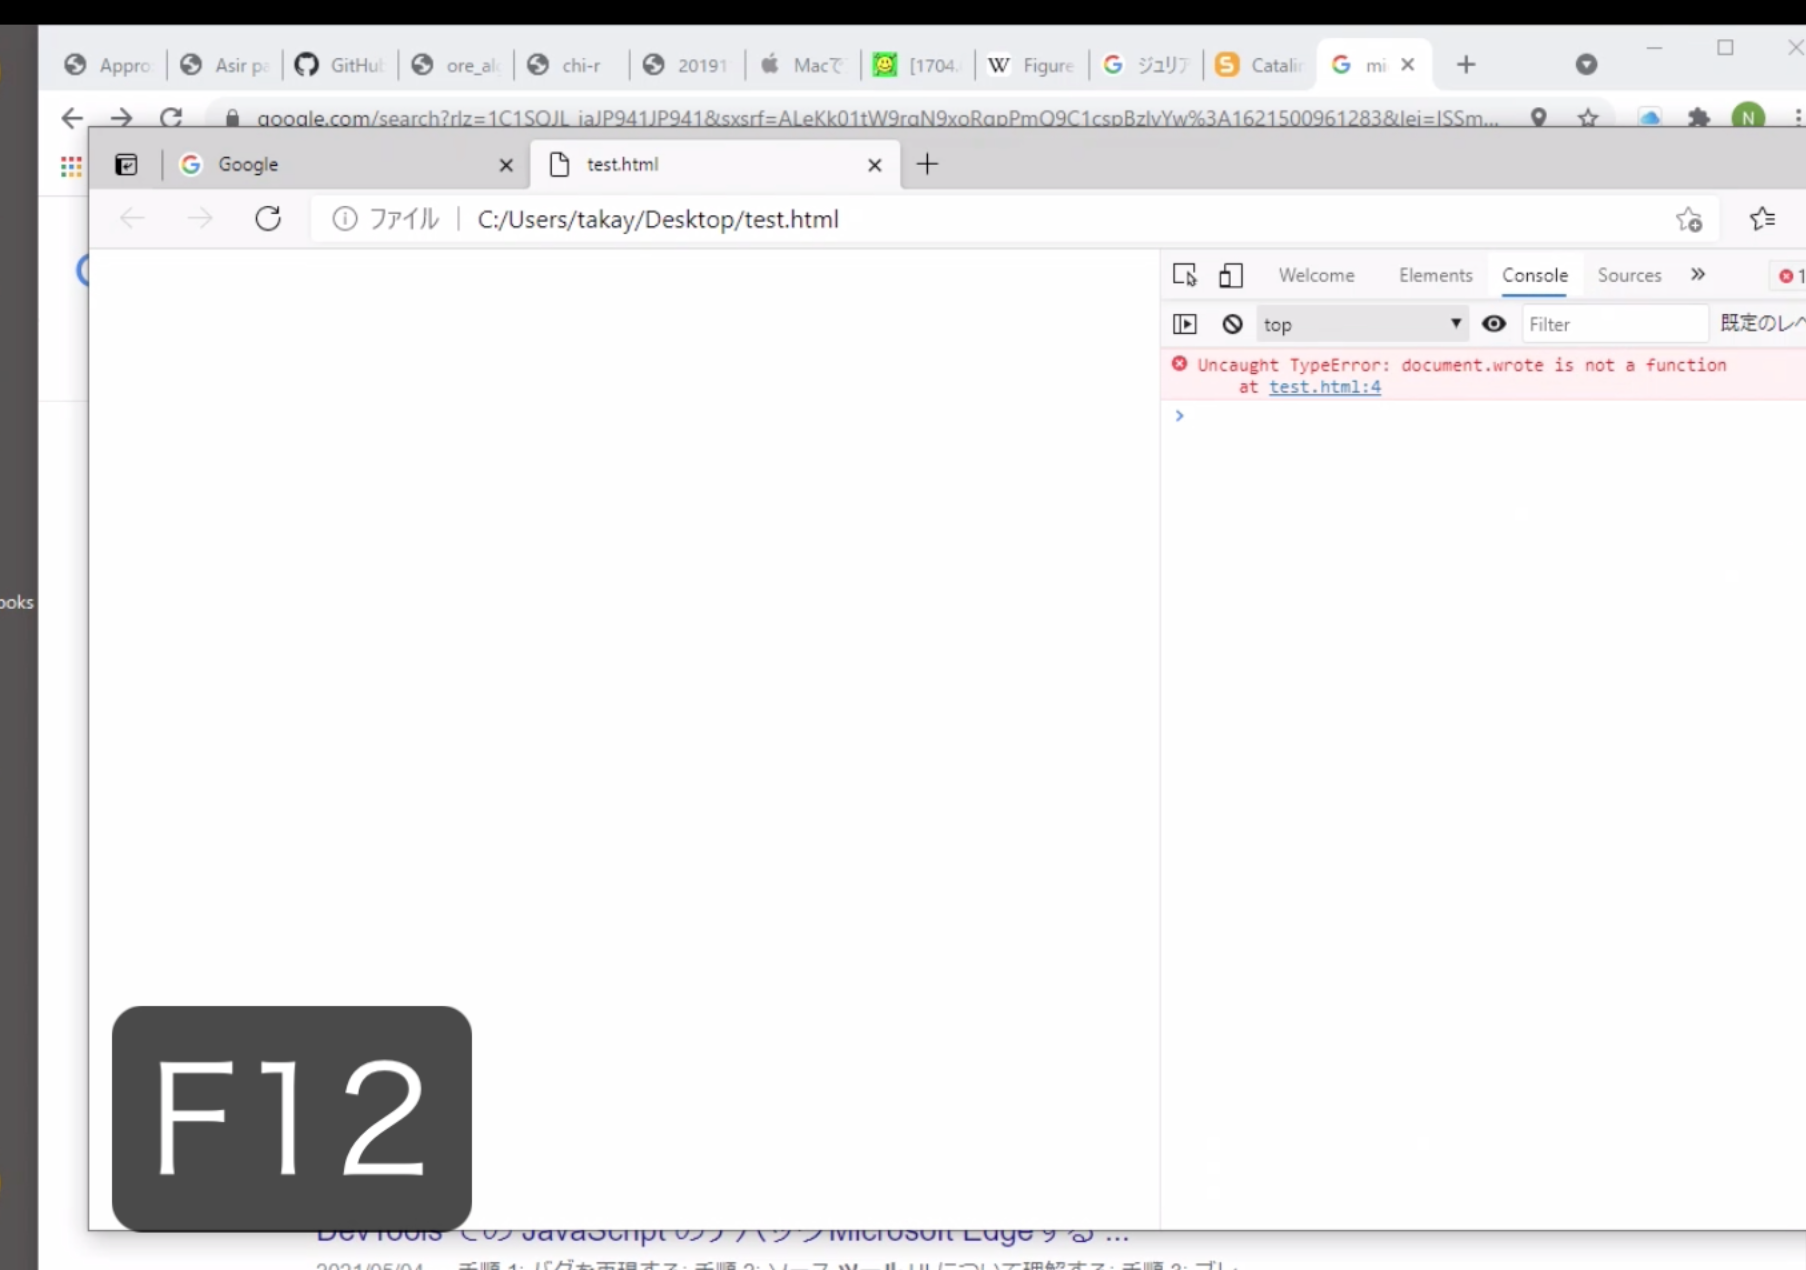Switch to the chi-r tab in Chrome
The image size is (1806, 1270).
click(572, 65)
